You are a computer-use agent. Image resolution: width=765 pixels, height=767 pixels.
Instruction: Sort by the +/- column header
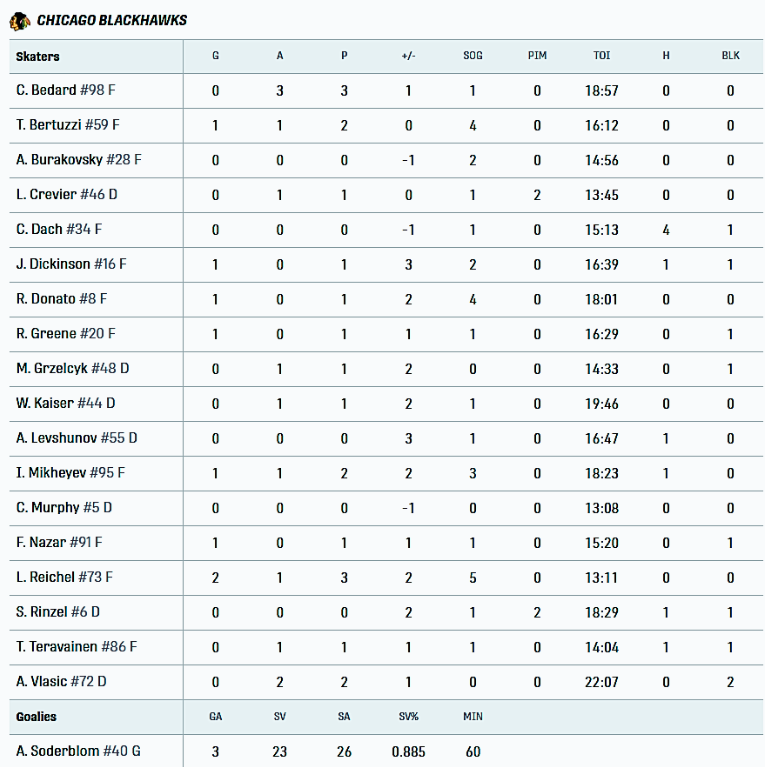pos(408,56)
